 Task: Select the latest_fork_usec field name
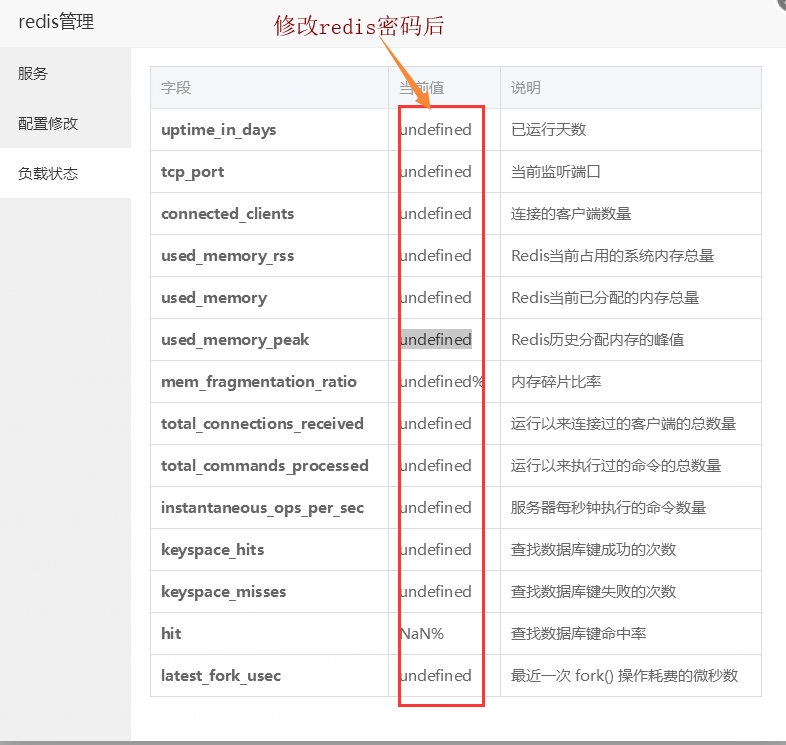click(221, 676)
